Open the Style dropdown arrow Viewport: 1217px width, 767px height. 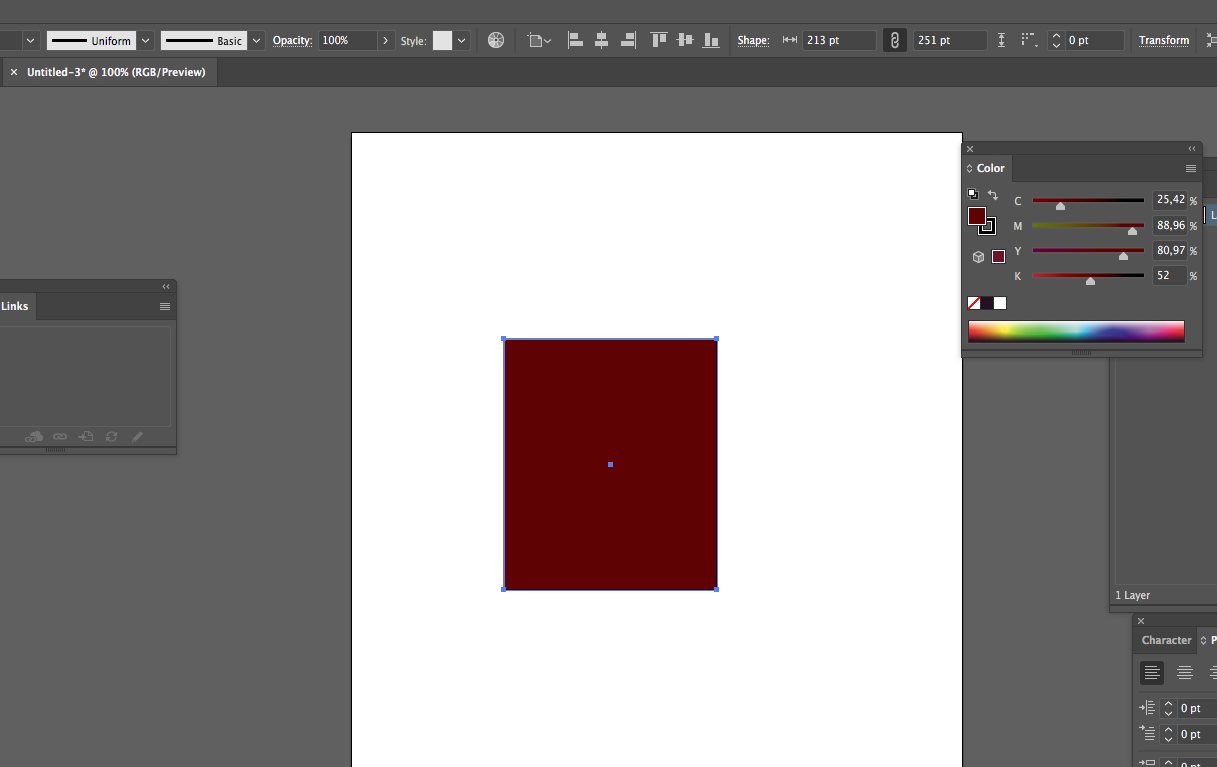coord(462,40)
